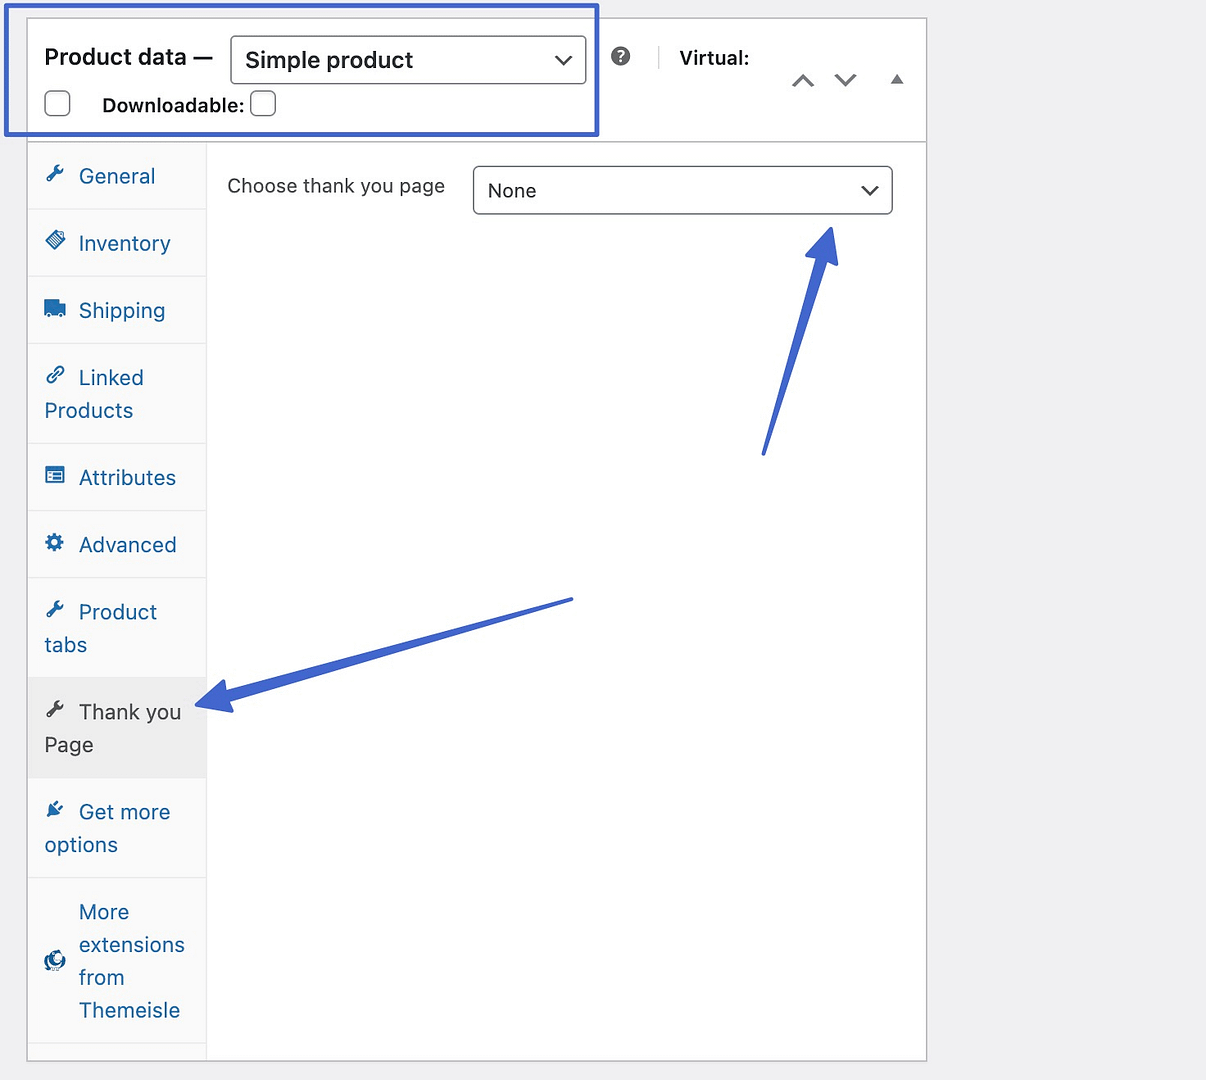This screenshot has height=1080, width=1206.
Task: Tick the Downloadable checkbox
Action: click(263, 104)
